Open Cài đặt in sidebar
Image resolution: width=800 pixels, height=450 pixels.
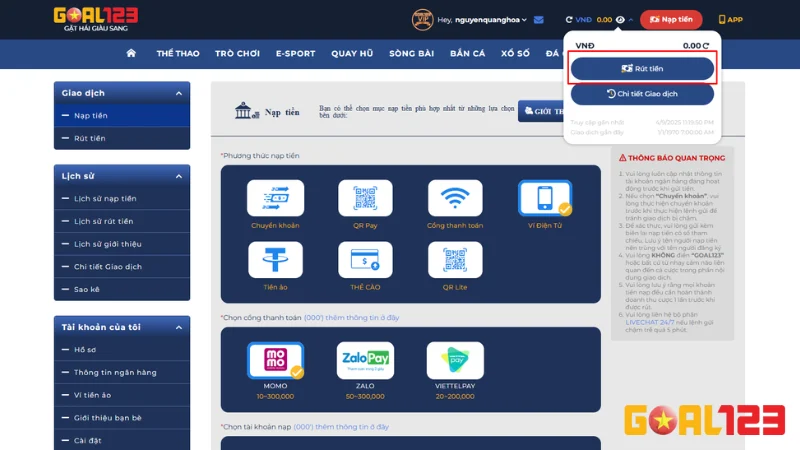tap(122, 440)
